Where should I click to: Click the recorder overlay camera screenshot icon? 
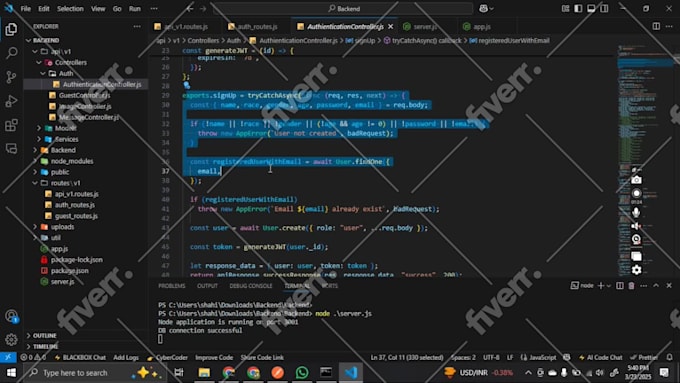pos(636,180)
